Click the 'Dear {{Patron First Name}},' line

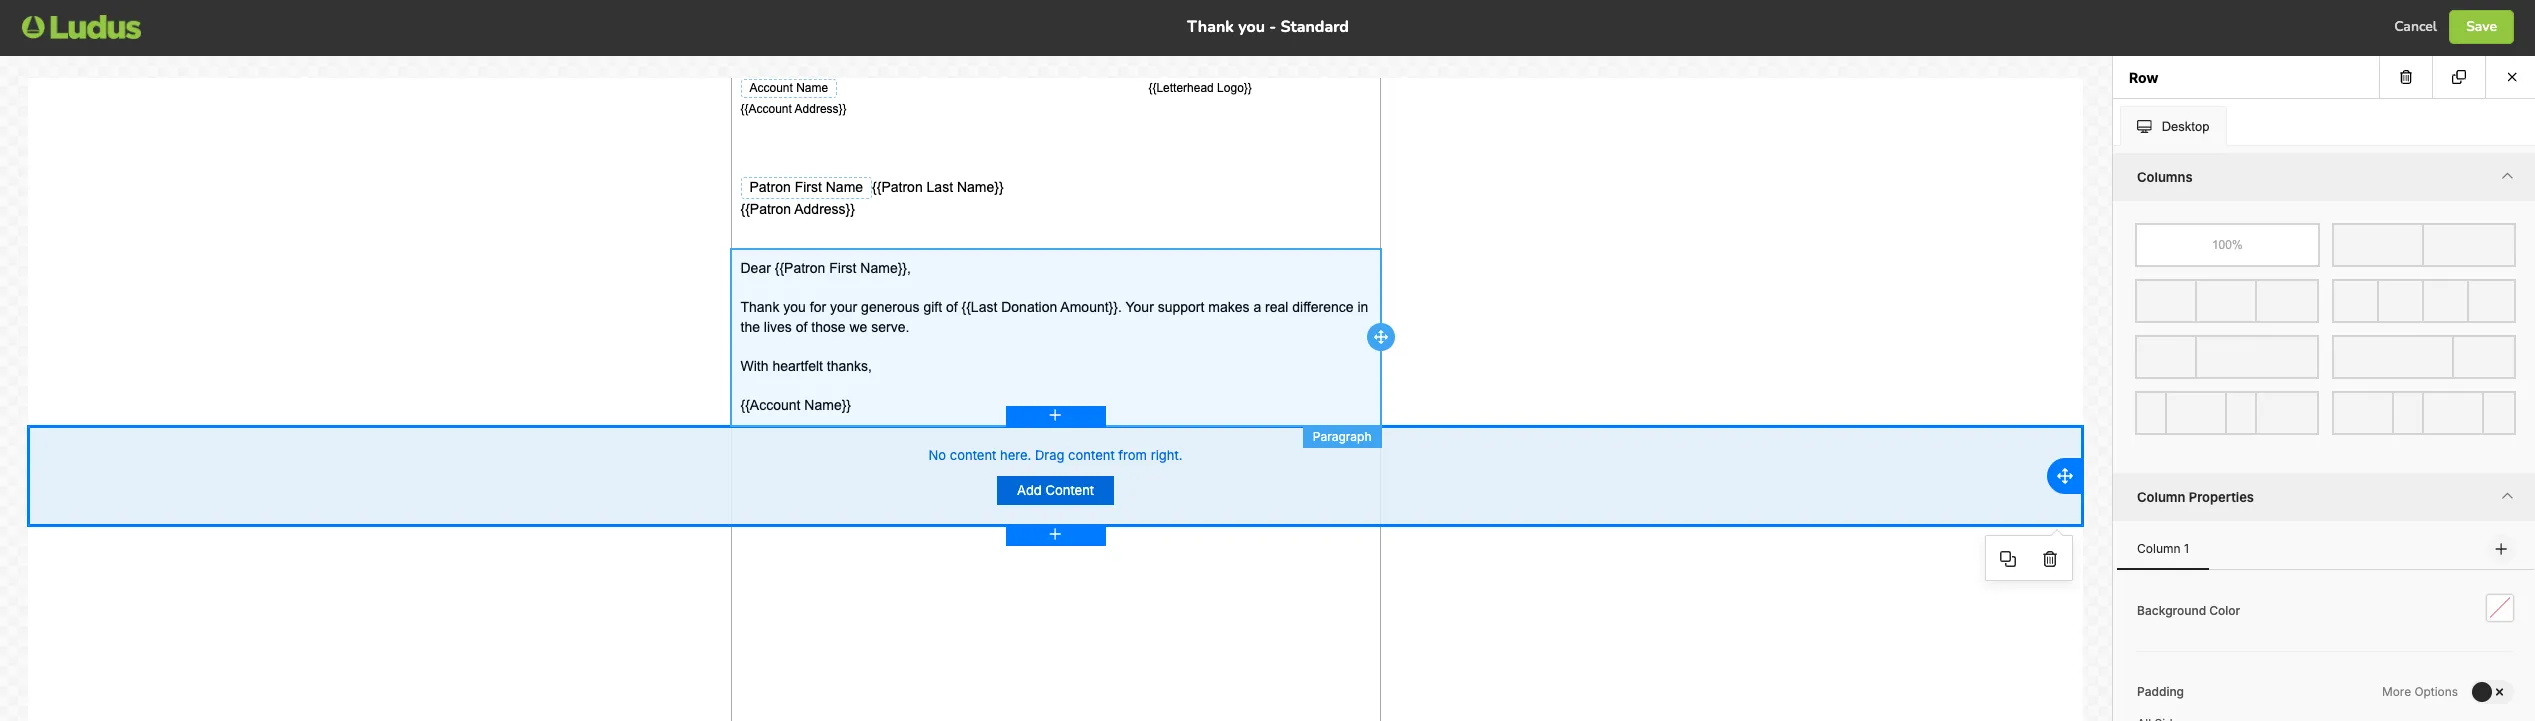(x=825, y=268)
